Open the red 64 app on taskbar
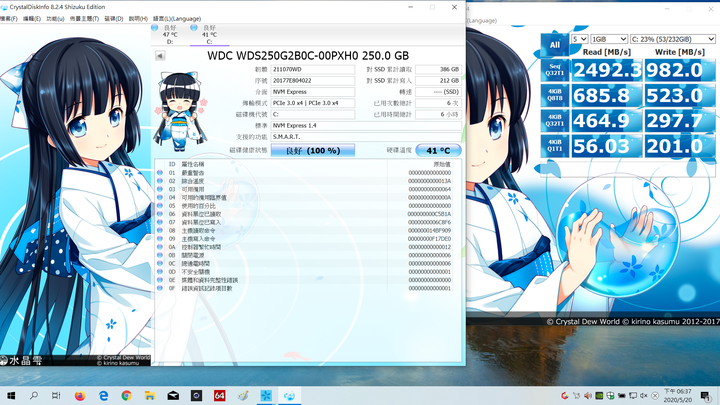The height and width of the screenshot is (405, 720). pos(219,395)
